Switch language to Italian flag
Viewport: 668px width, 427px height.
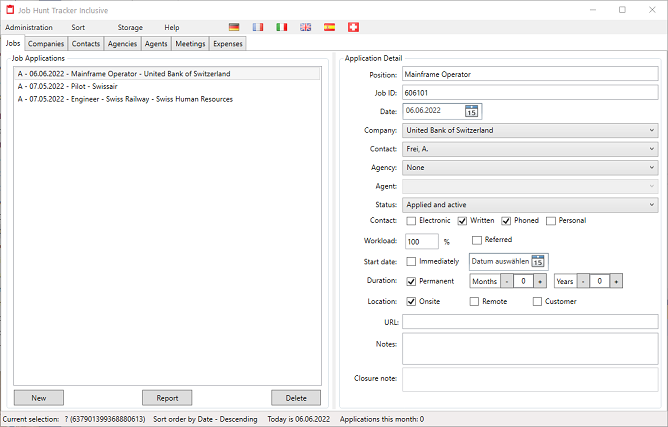(282, 27)
